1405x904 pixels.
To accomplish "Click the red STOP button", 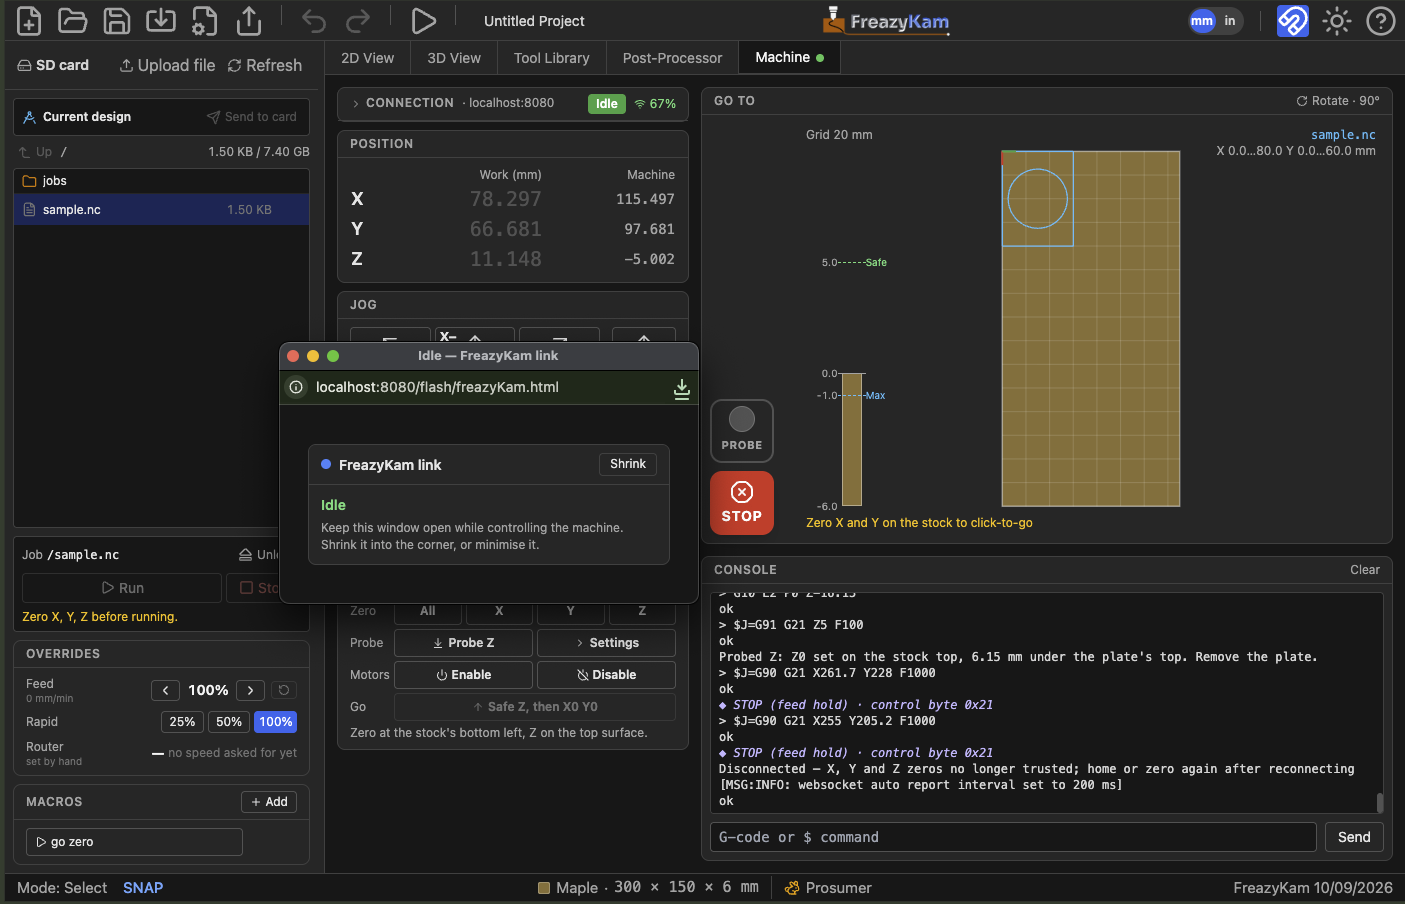I will click(742, 503).
